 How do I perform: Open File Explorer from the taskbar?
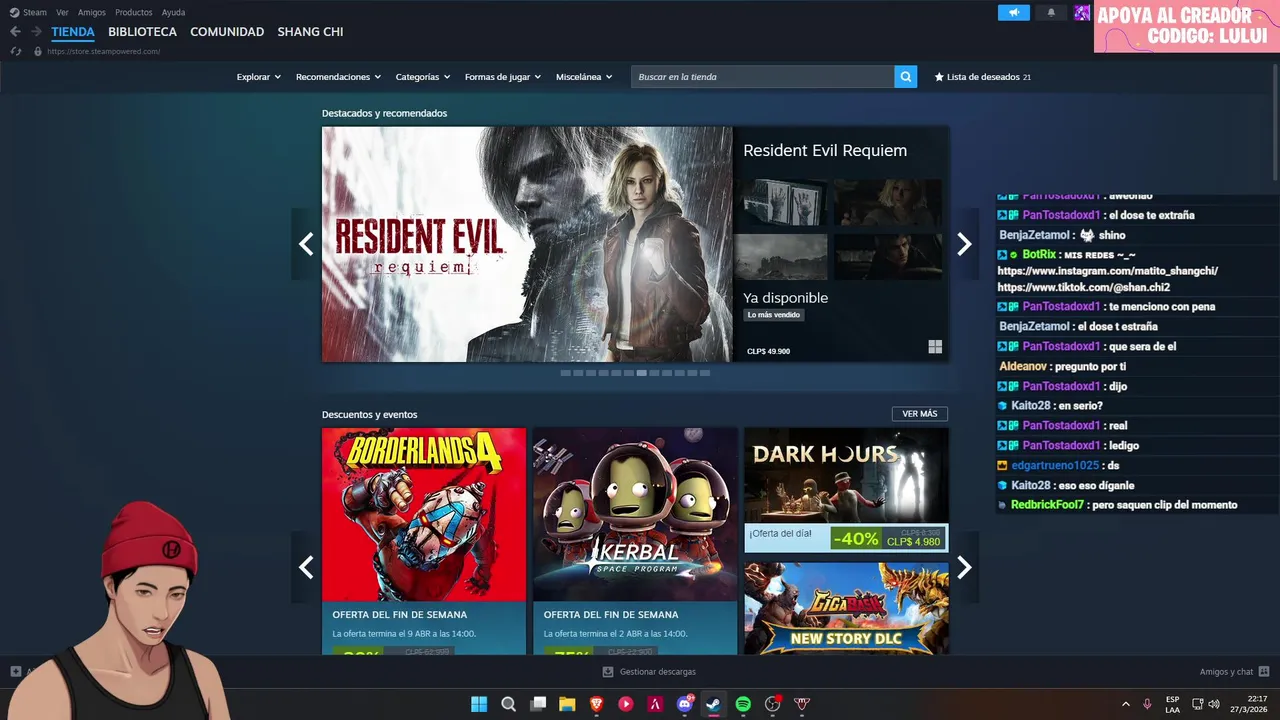[567, 704]
